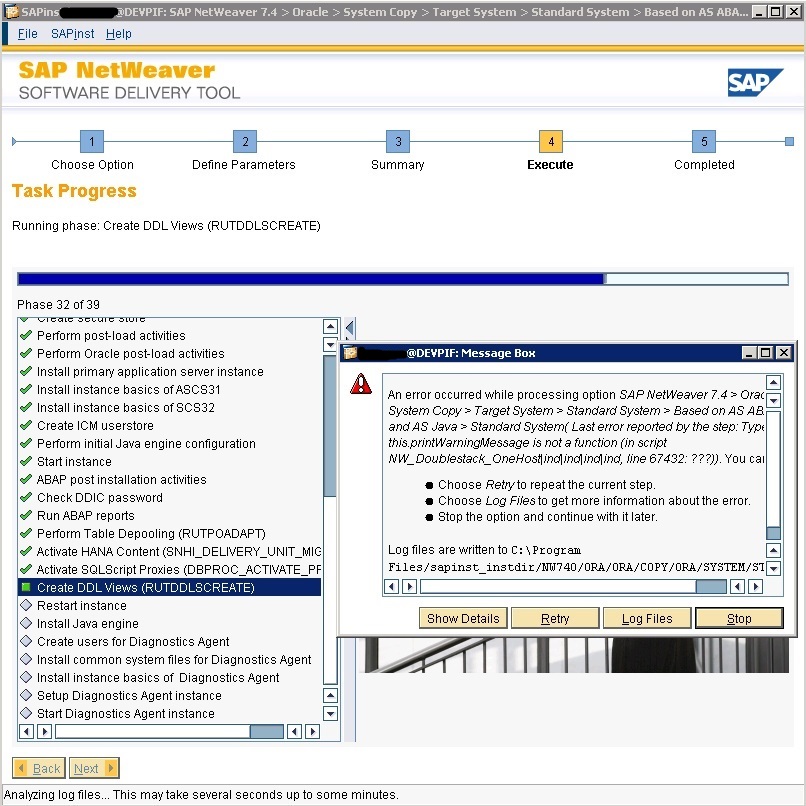This screenshot has width=806, height=806.
Task: Click the phase list vertical scrollbar thumb
Action: [x=331, y=425]
